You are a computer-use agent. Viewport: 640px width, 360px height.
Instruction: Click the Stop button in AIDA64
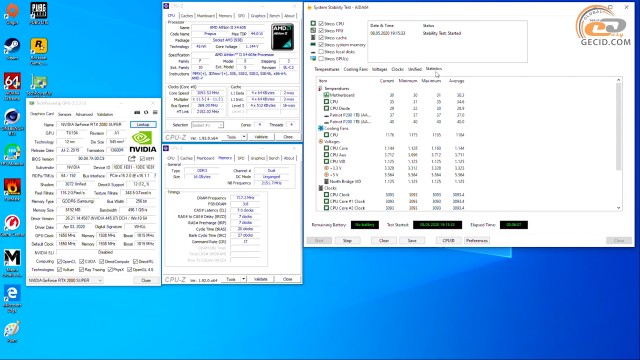[x=347, y=240]
